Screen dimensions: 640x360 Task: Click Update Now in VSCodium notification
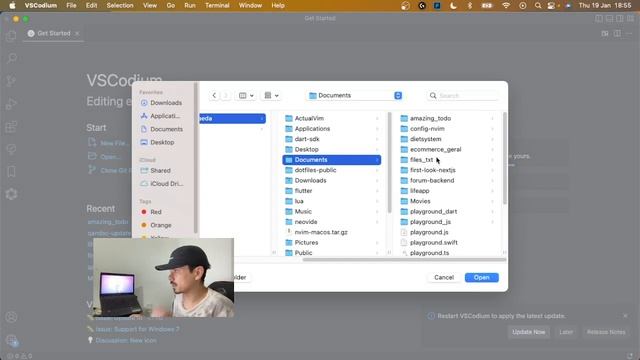[529, 332]
